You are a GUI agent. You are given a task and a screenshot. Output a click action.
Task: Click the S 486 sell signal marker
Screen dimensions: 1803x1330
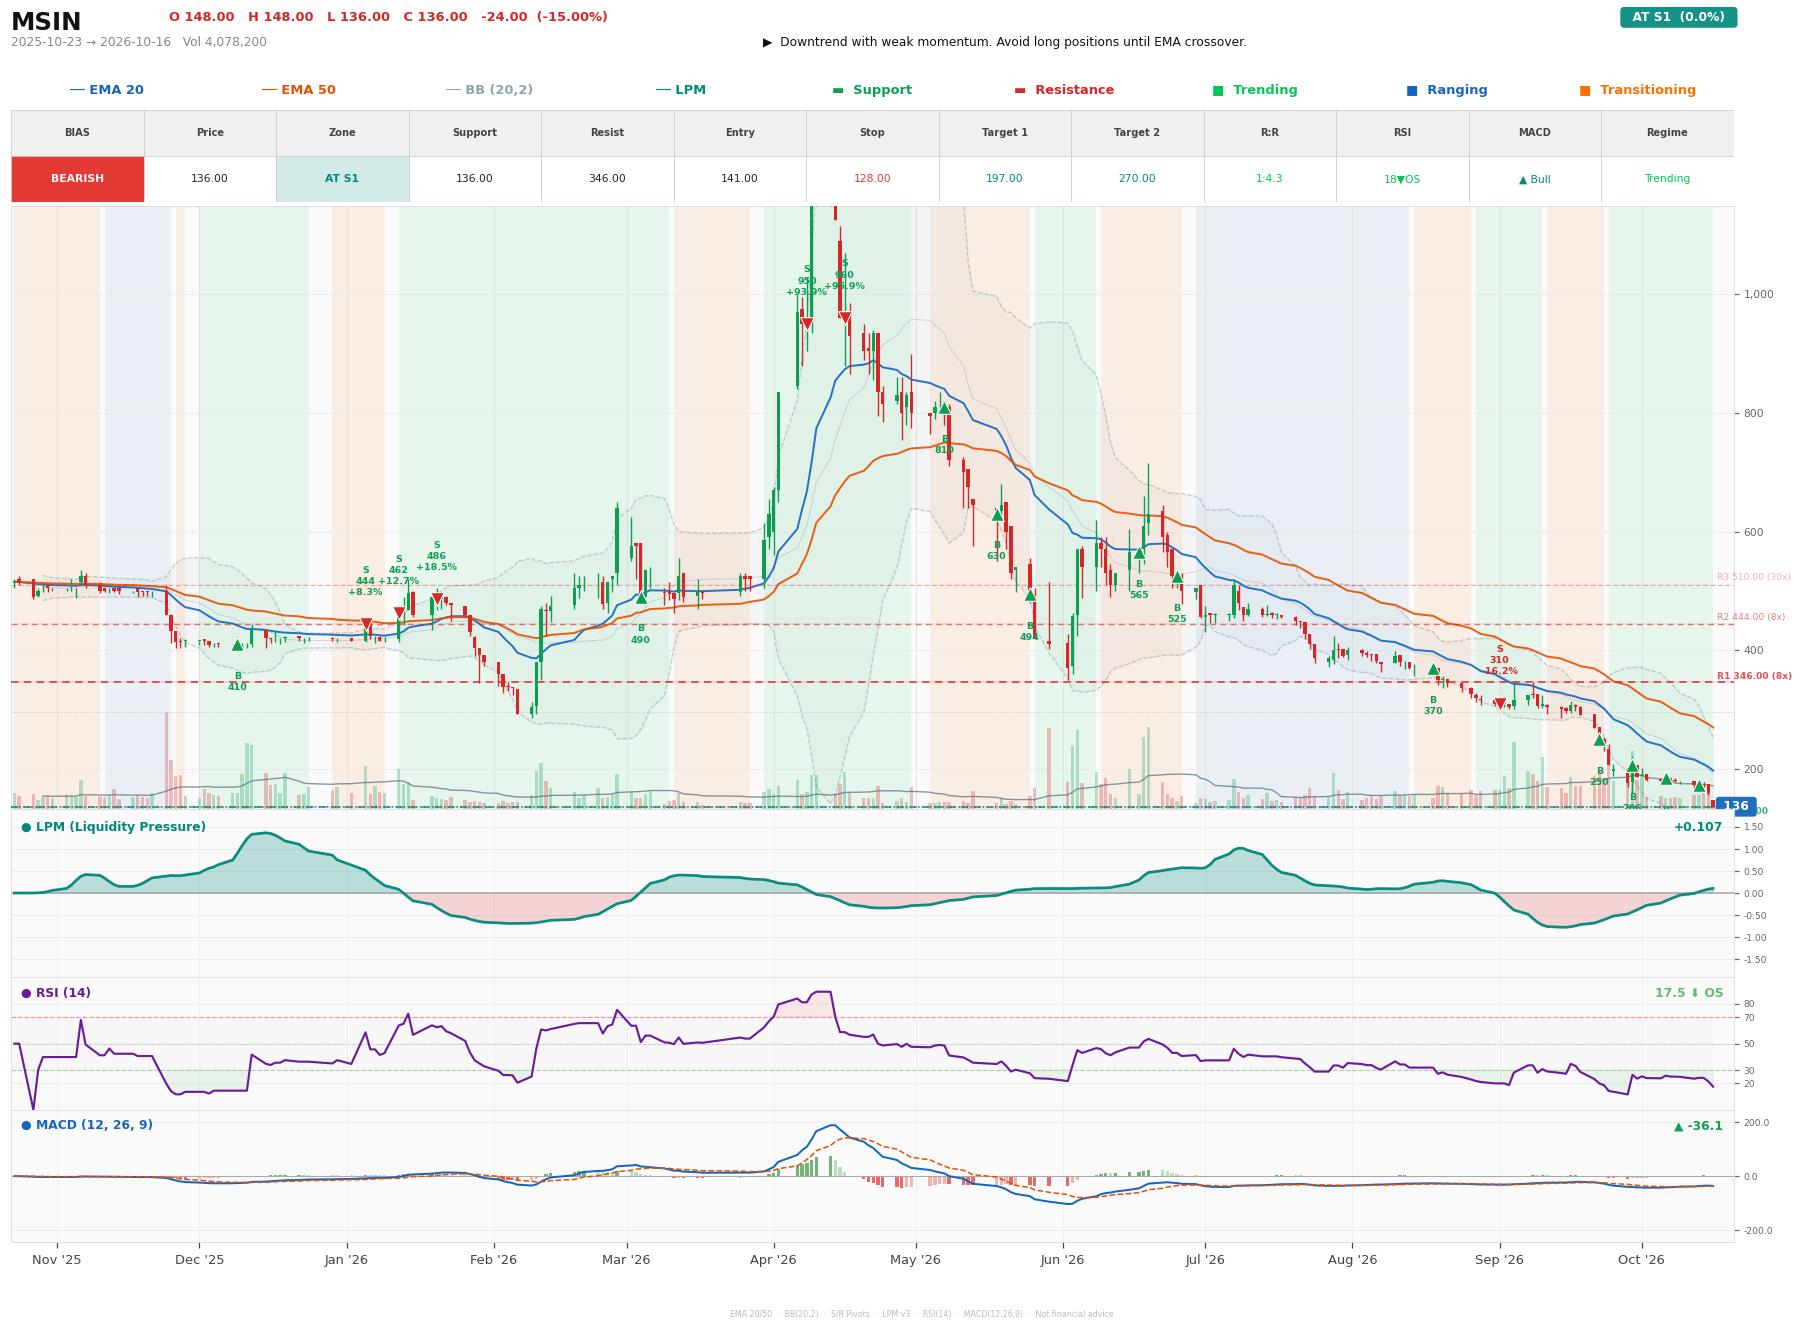437,600
